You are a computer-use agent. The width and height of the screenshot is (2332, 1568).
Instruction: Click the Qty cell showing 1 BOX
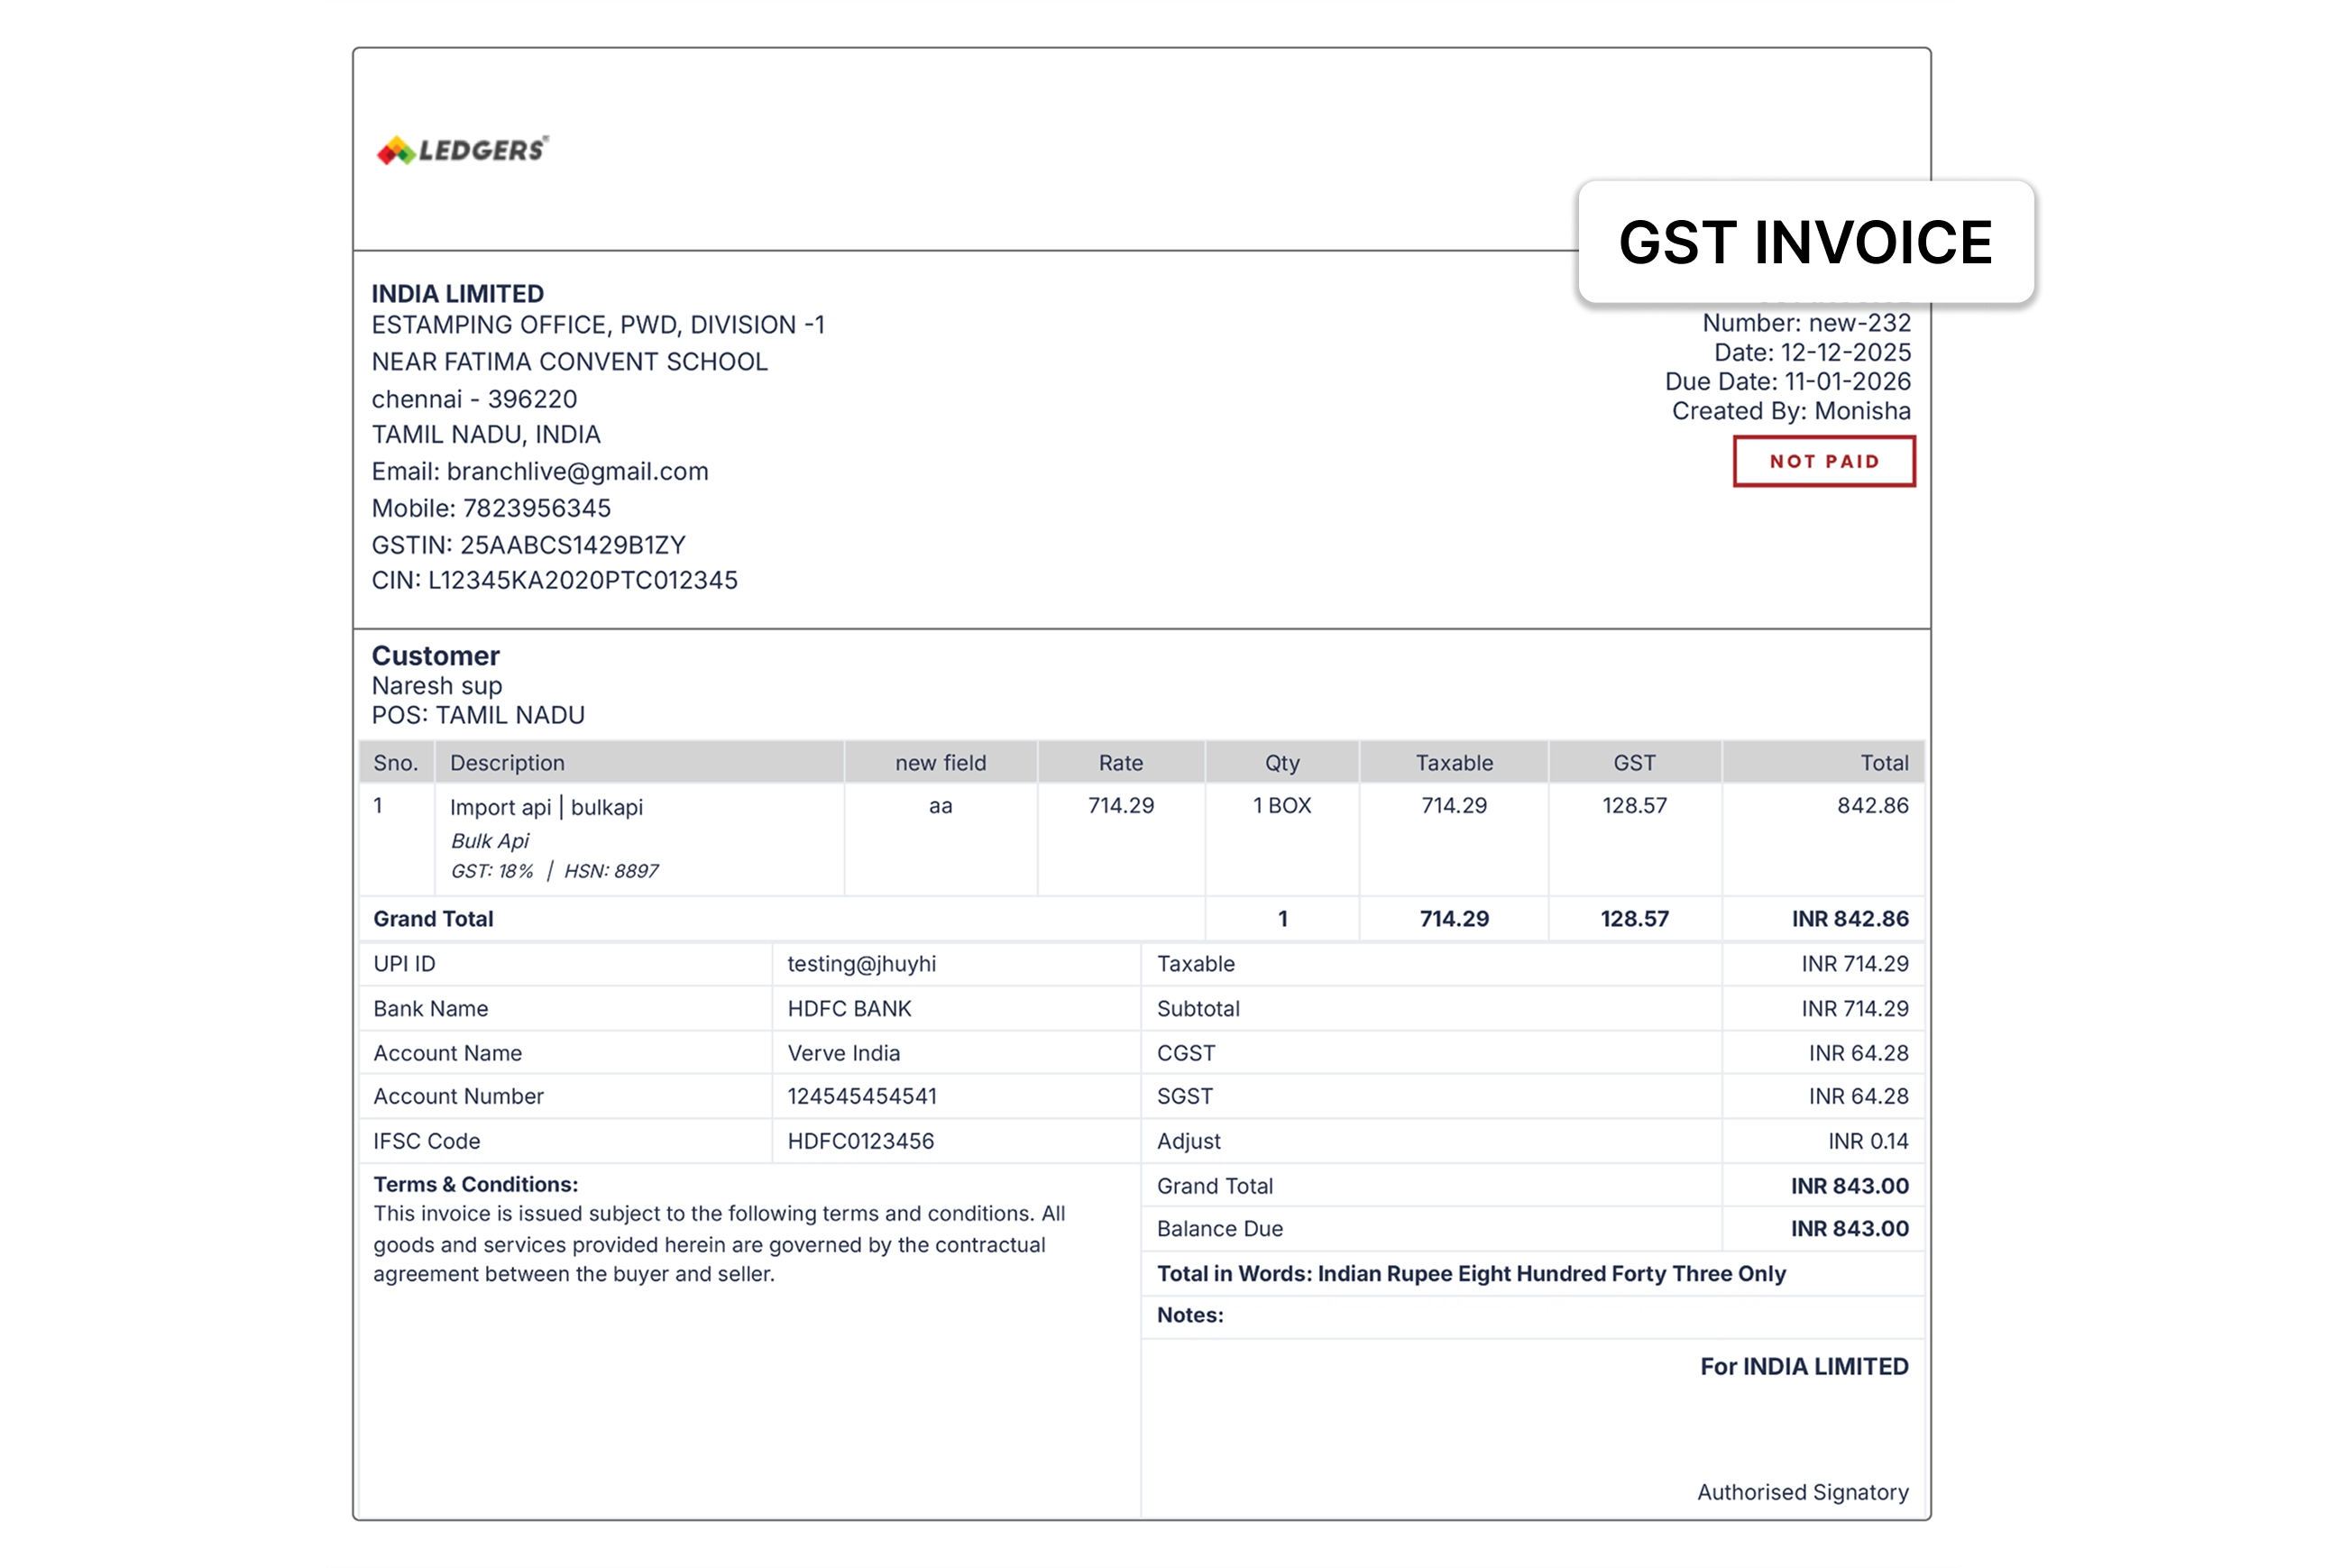point(1282,805)
